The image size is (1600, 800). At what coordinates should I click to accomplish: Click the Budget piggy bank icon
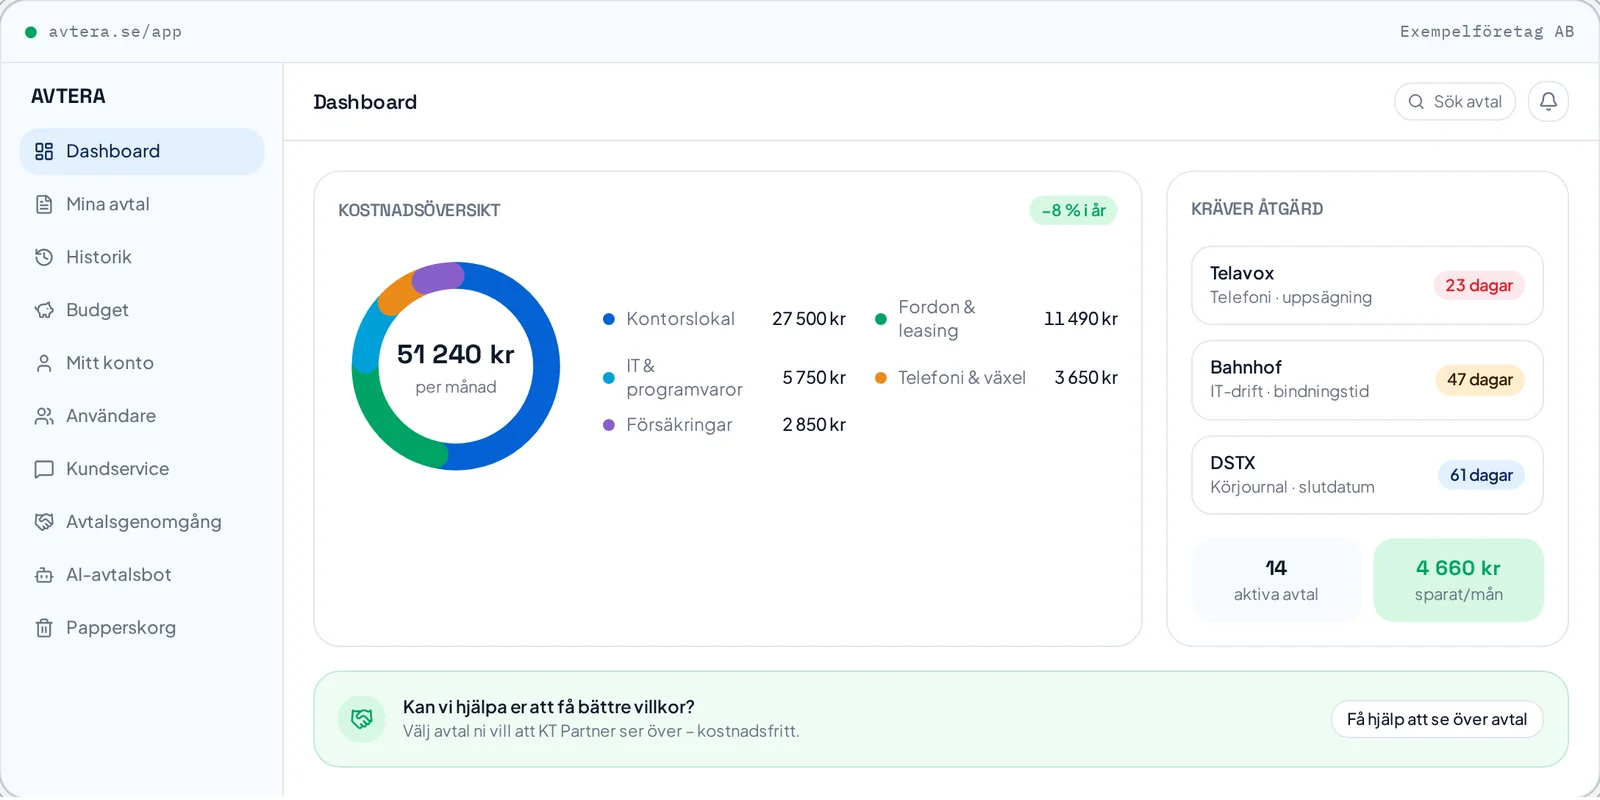point(44,310)
